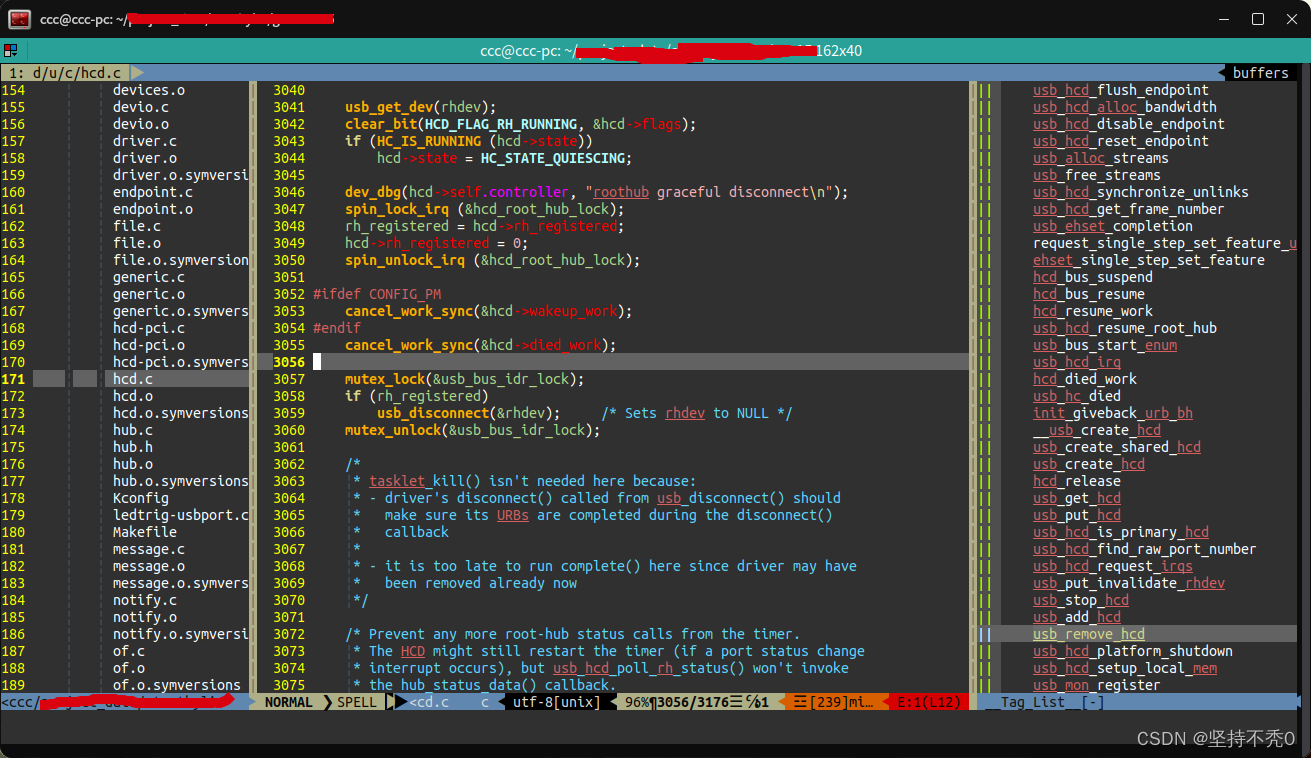
Task: Switch to the '1: d/u/c/hcd.c' buffer tab
Action: click(x=60, y=72)
